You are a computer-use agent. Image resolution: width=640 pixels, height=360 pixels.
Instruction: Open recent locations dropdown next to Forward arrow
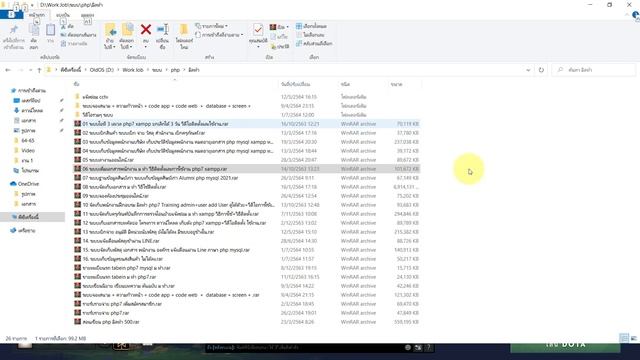pyautogui.click(x=30, y=70)
